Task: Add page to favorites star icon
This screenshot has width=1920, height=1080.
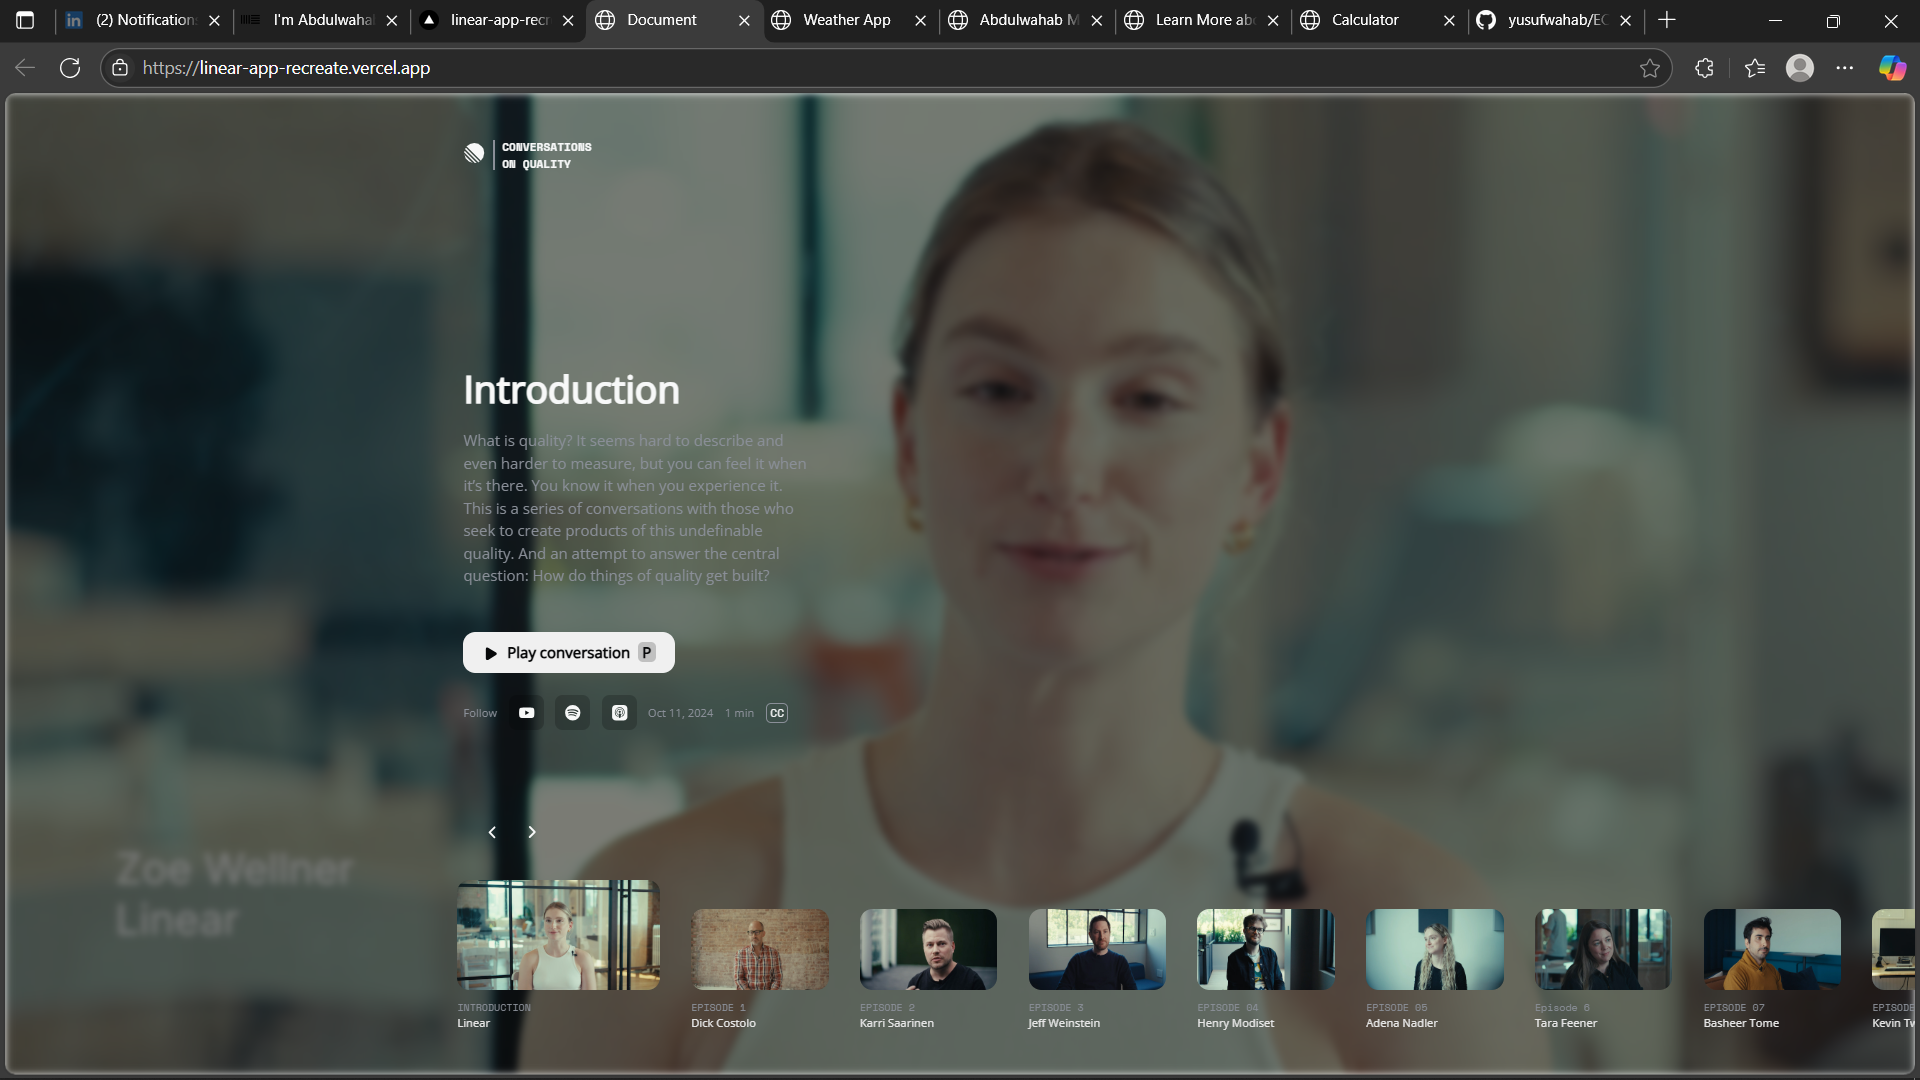Action: tap(1650, 68)
